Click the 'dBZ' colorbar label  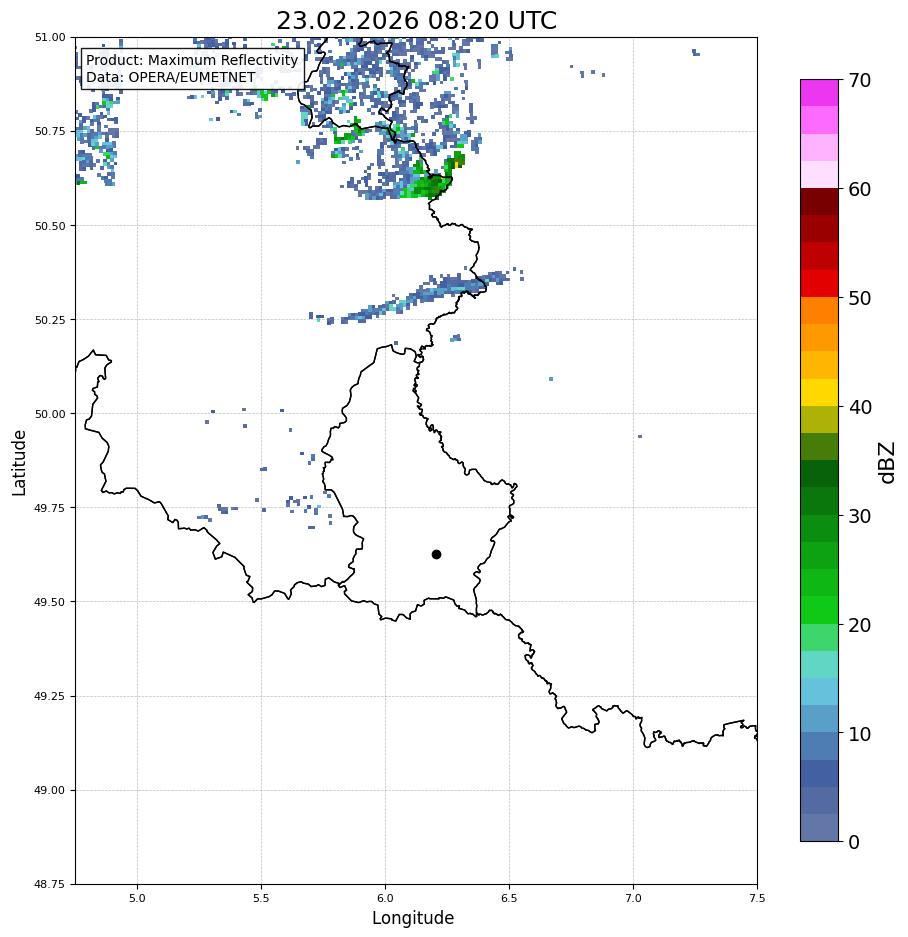coord(888,463)
